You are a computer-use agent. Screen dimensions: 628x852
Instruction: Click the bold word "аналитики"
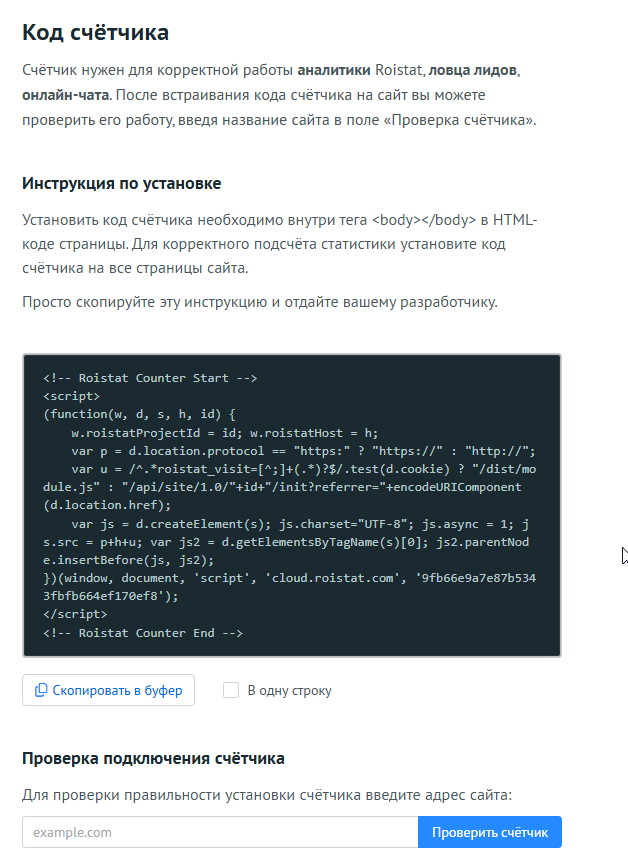click(x=334, y=70)
